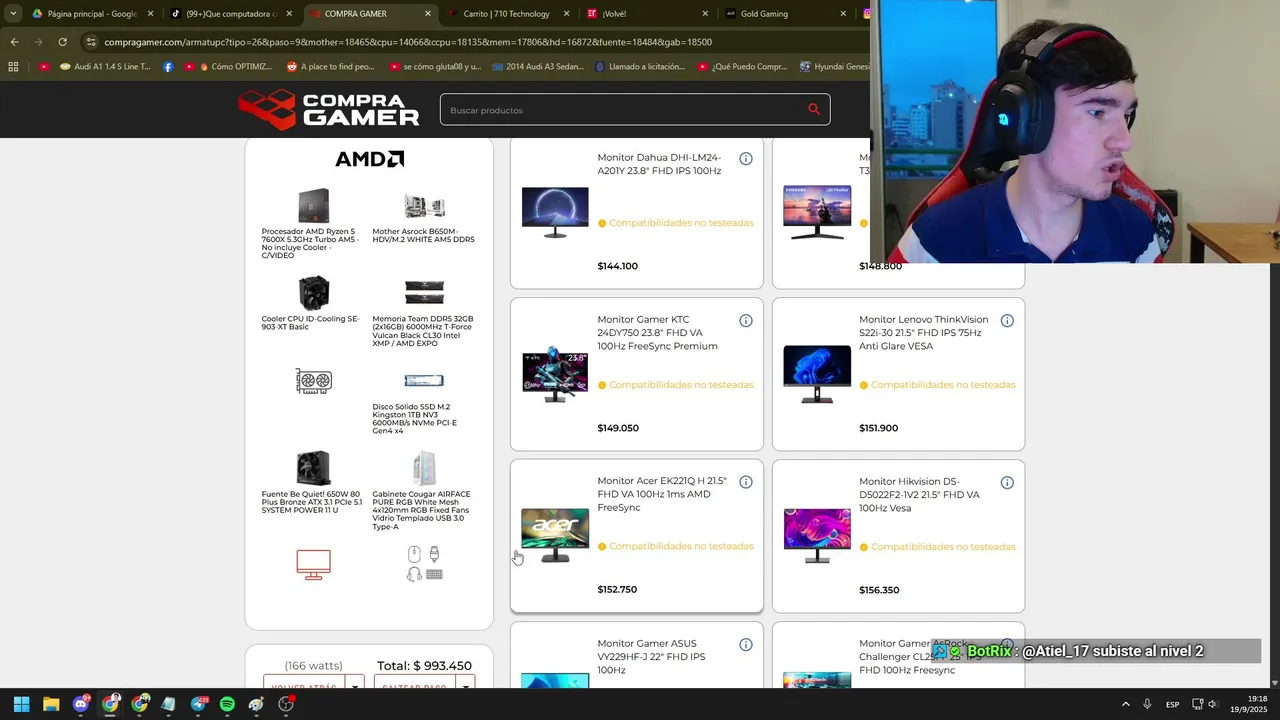1280x720 pixels.
Task: Open Telegram from taskbar
Action: pyautogui.click(x=198, y=704)
